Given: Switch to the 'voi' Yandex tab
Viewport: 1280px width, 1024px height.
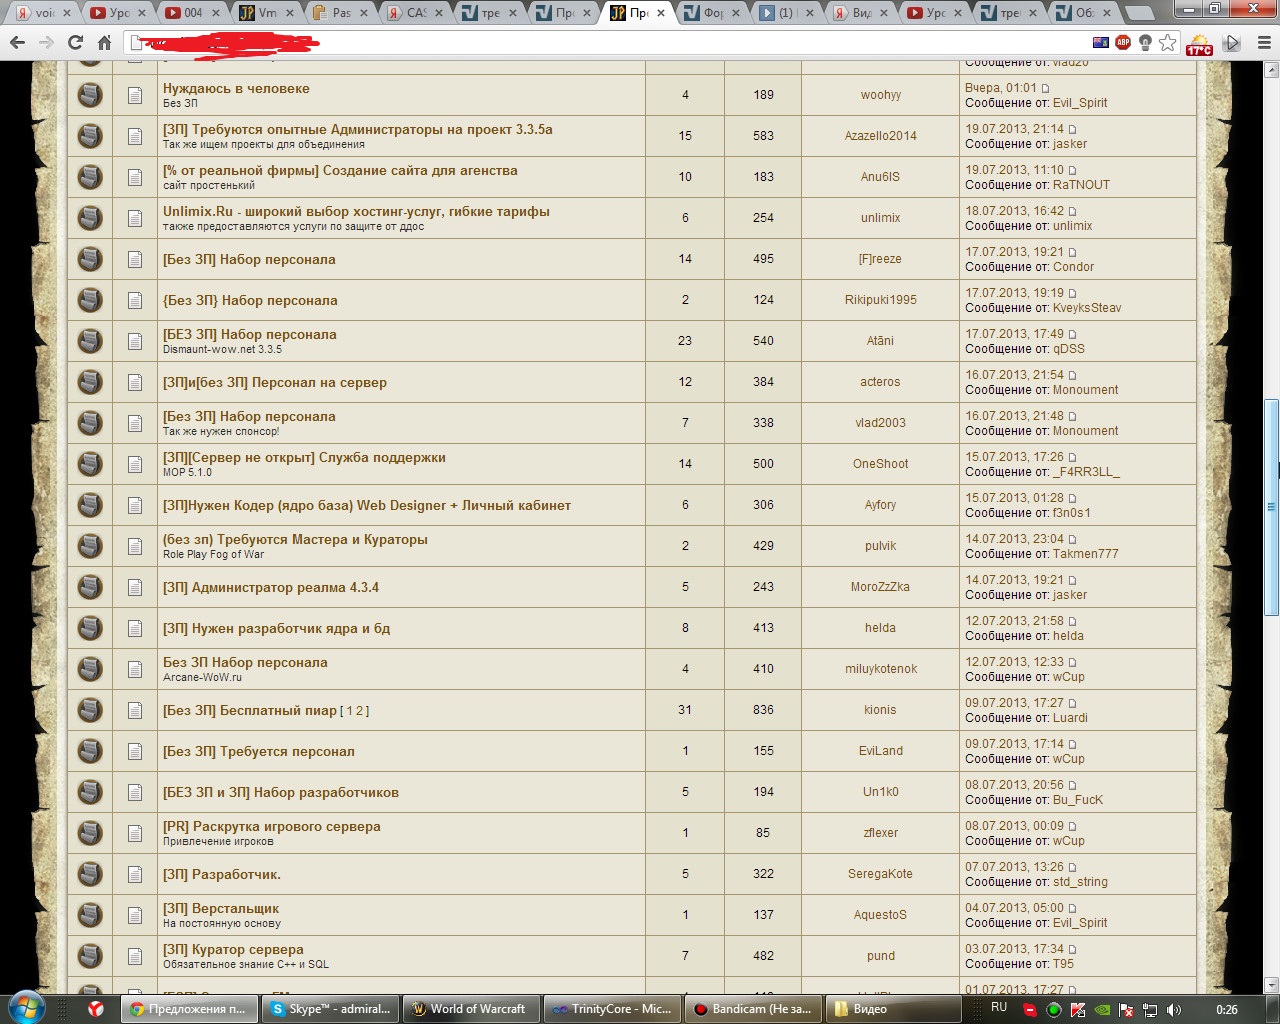Looking at the screenshot, I should [x=43, y=13].
